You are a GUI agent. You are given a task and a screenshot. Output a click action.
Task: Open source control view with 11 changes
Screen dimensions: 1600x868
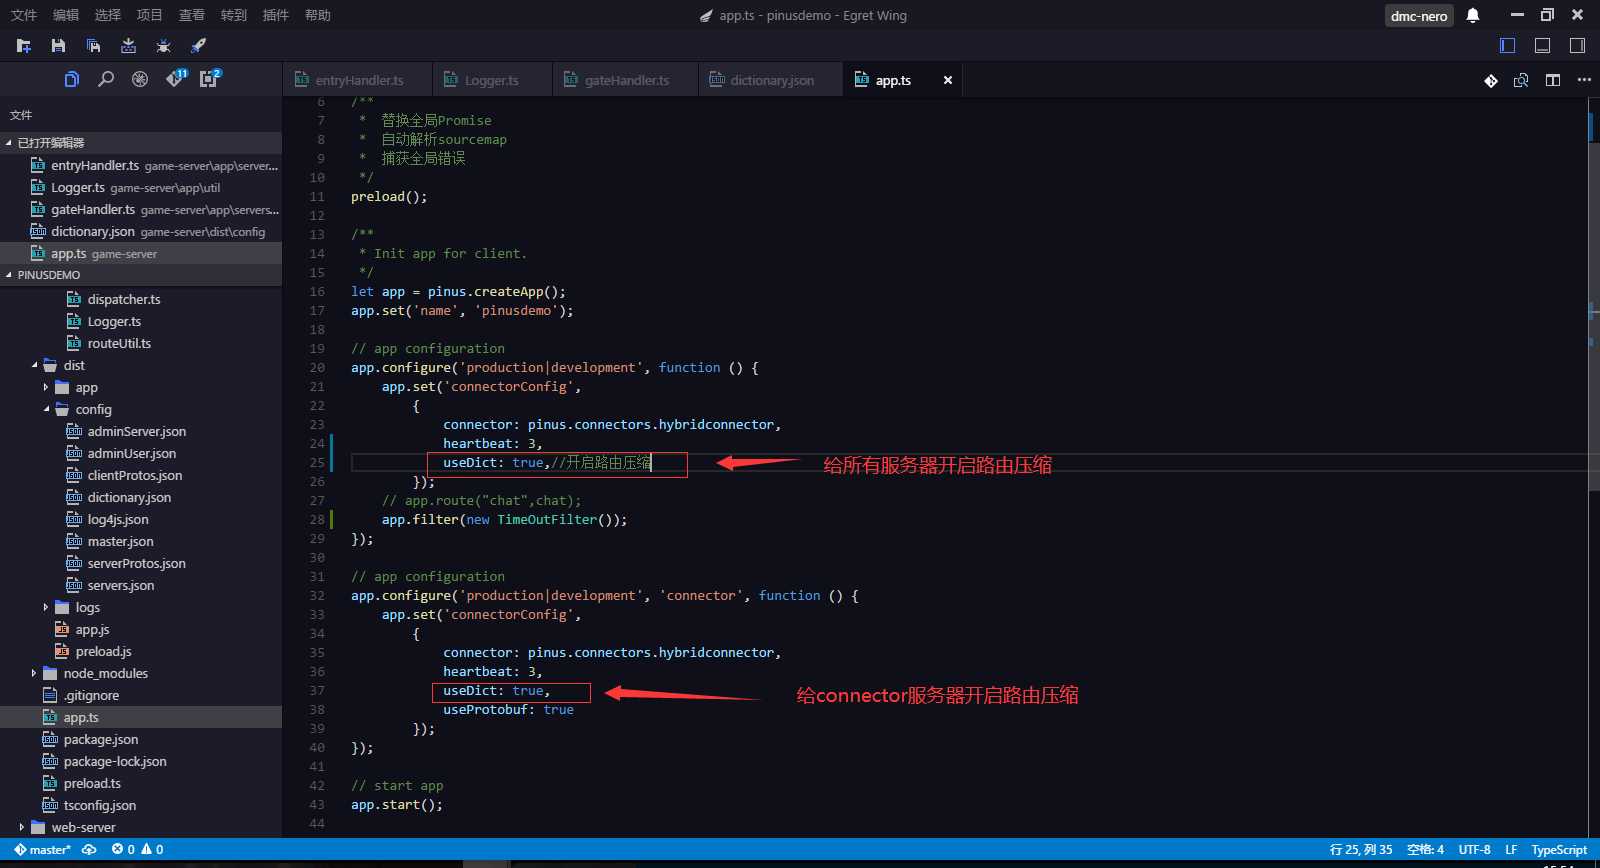[x=176, y=78]
